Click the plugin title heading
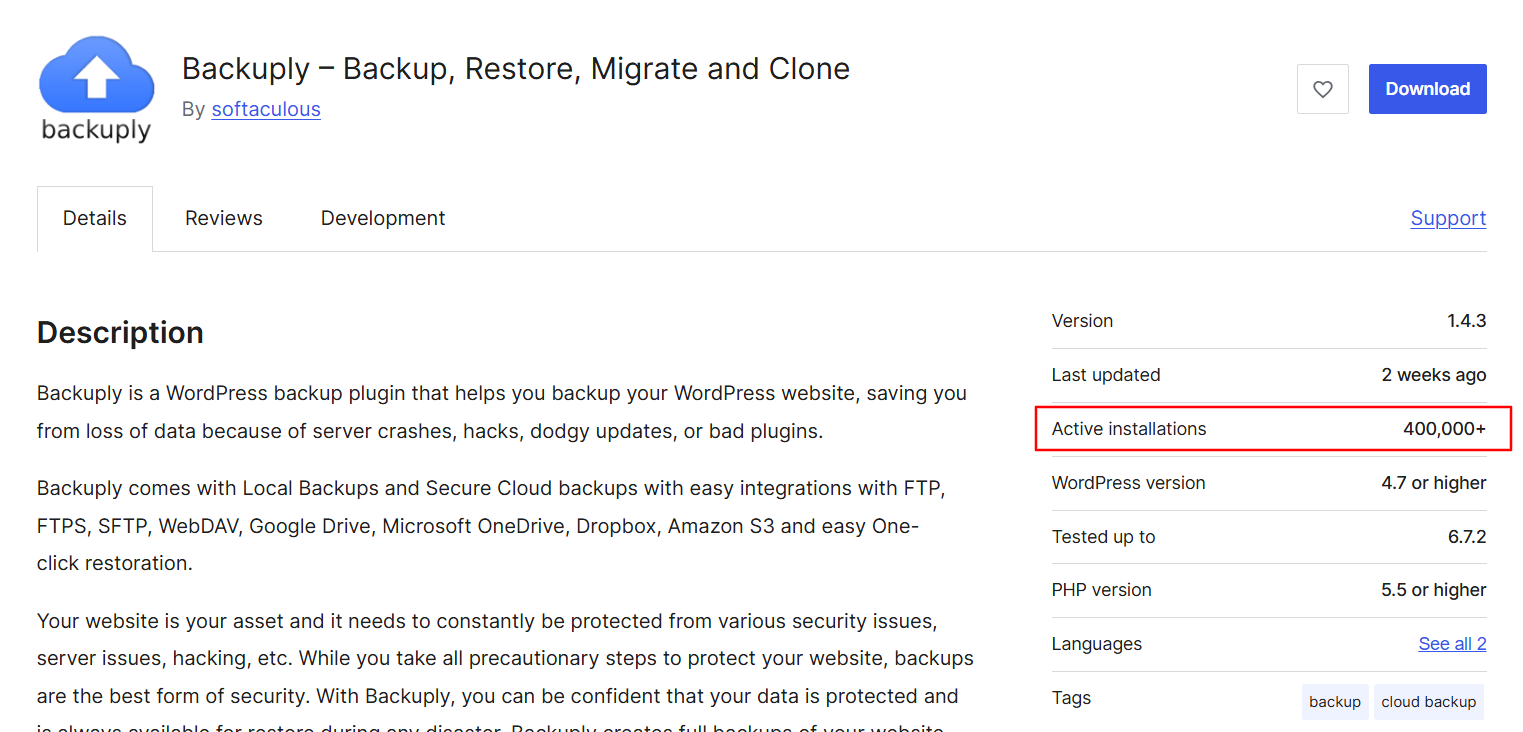The image size is (1523, 732). click(516, 69)
